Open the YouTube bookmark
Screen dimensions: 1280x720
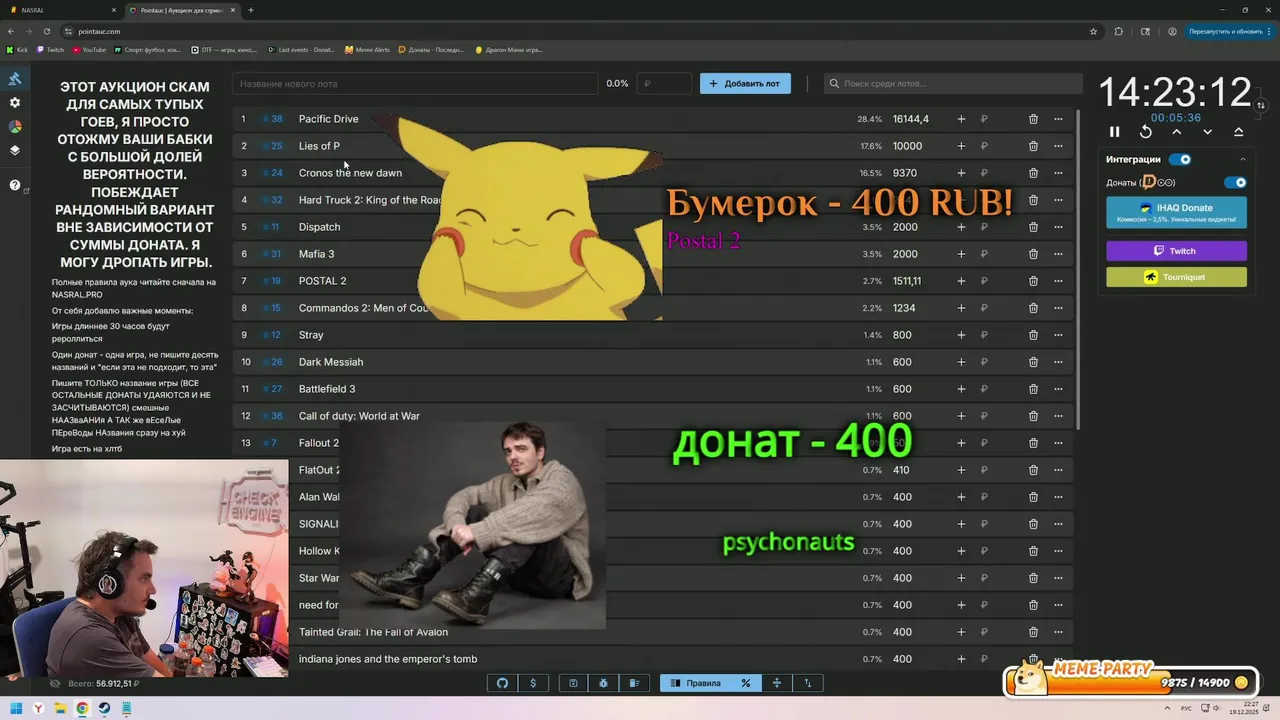89,49
